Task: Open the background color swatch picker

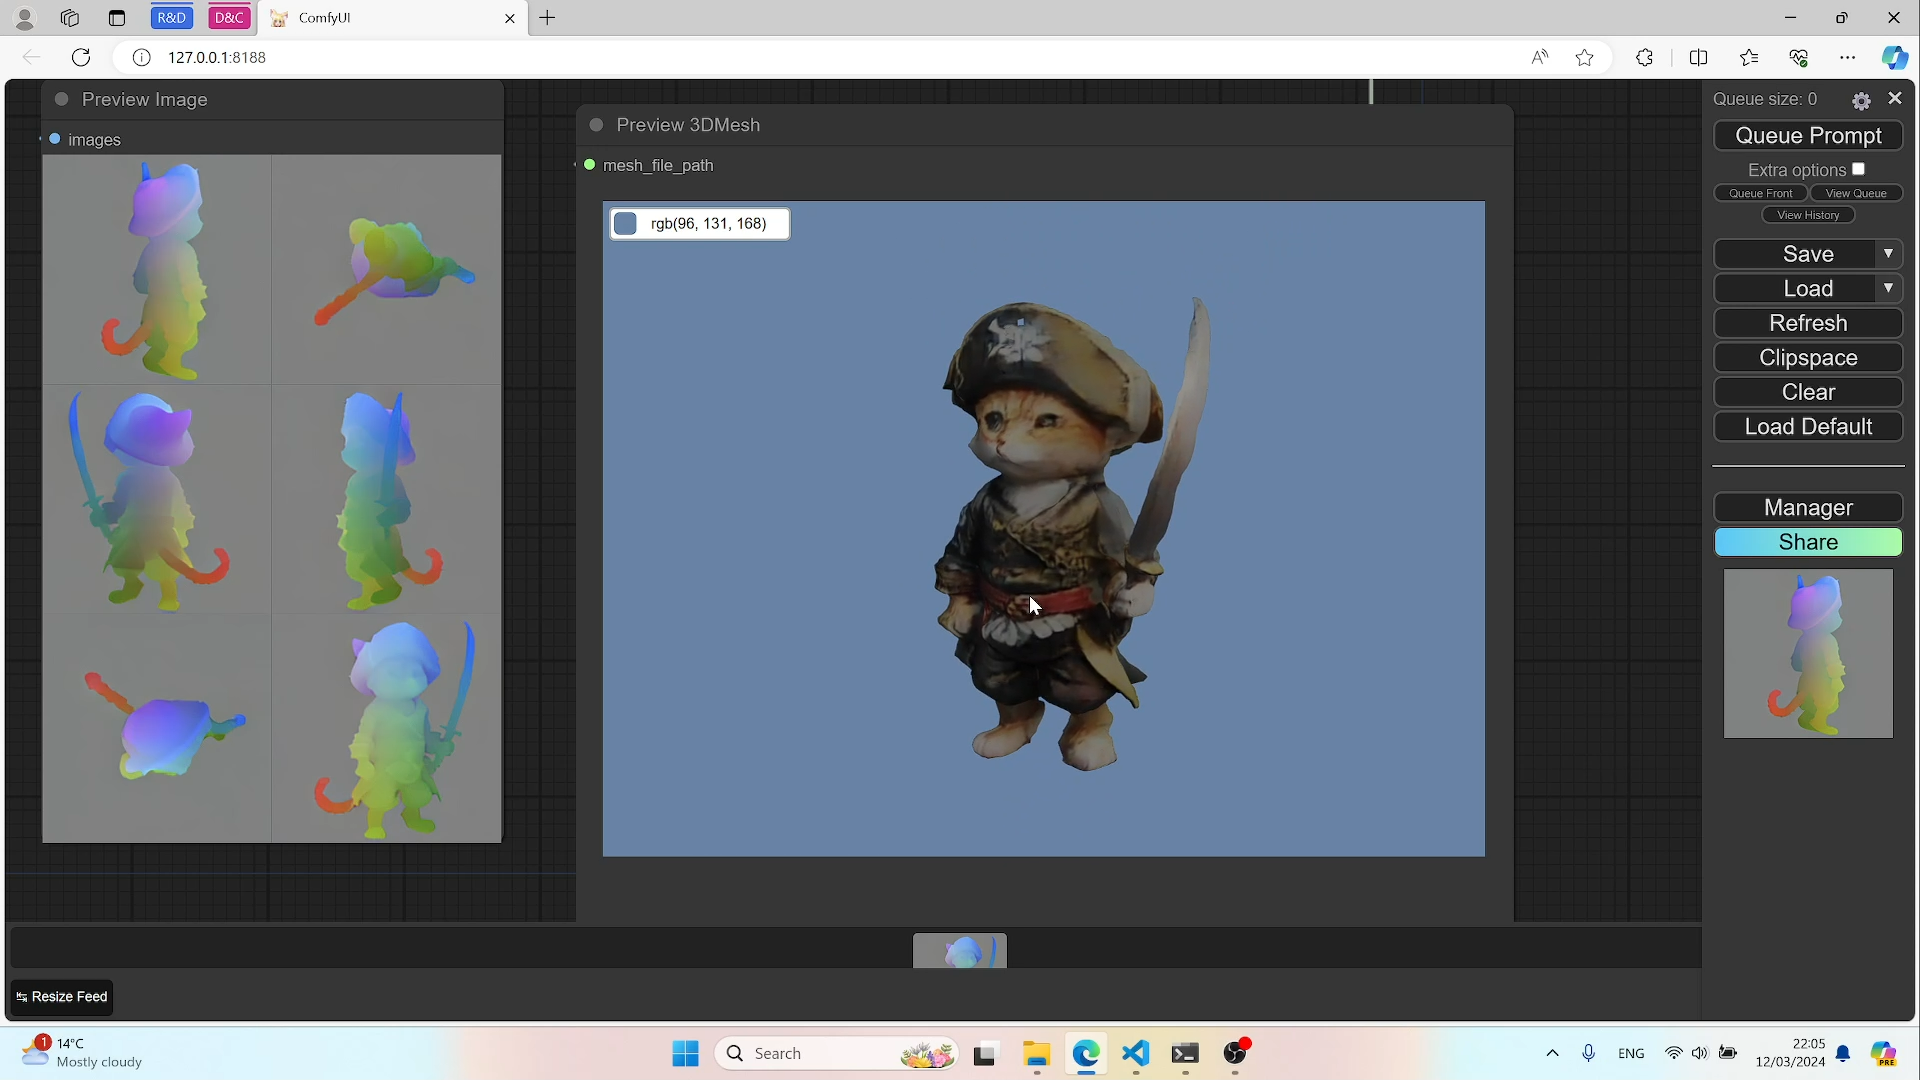Action: [x=626, y=224]
